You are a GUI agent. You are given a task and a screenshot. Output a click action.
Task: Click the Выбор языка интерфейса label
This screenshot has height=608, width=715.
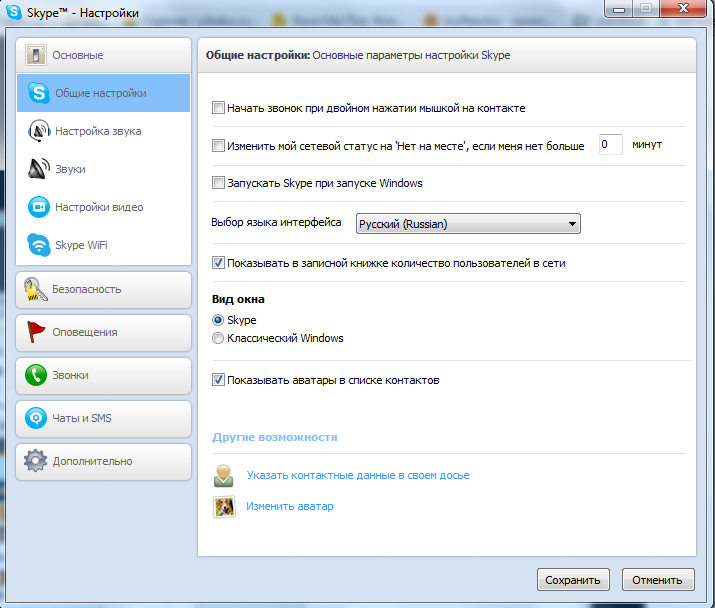[276, 222]
